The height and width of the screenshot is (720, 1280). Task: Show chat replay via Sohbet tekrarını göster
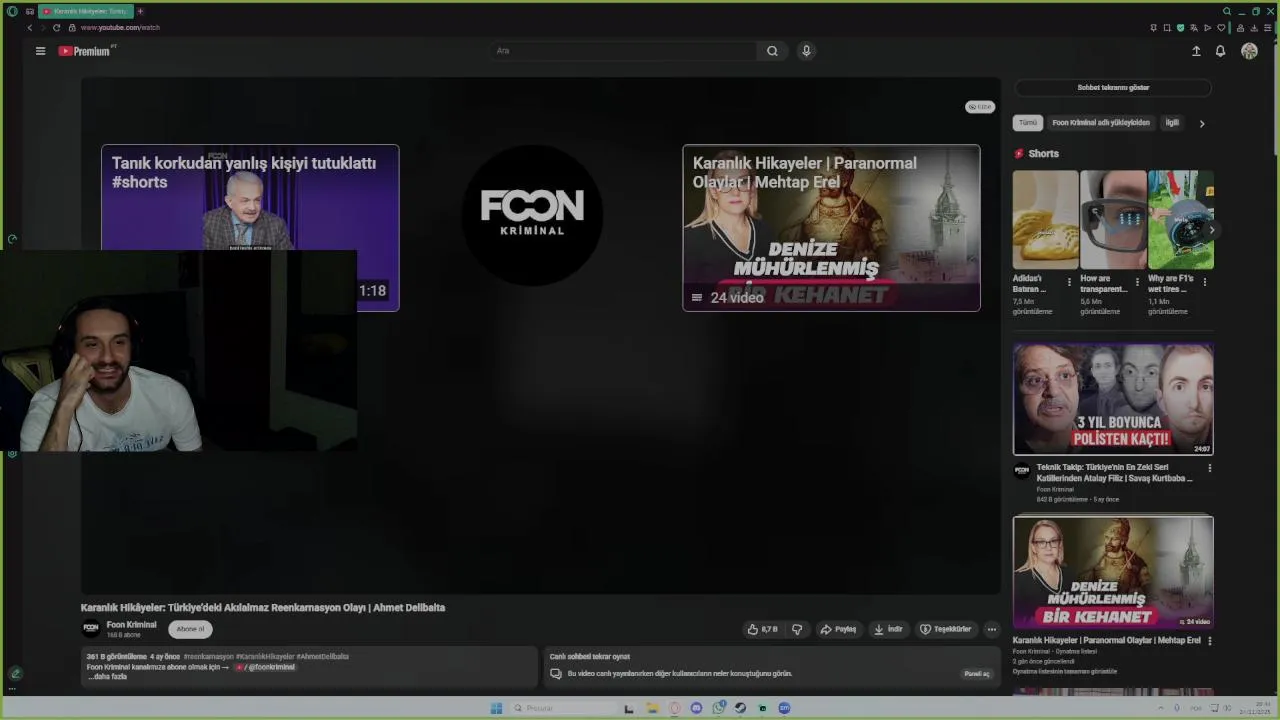pyautogui.click(x=1113, y=87)
